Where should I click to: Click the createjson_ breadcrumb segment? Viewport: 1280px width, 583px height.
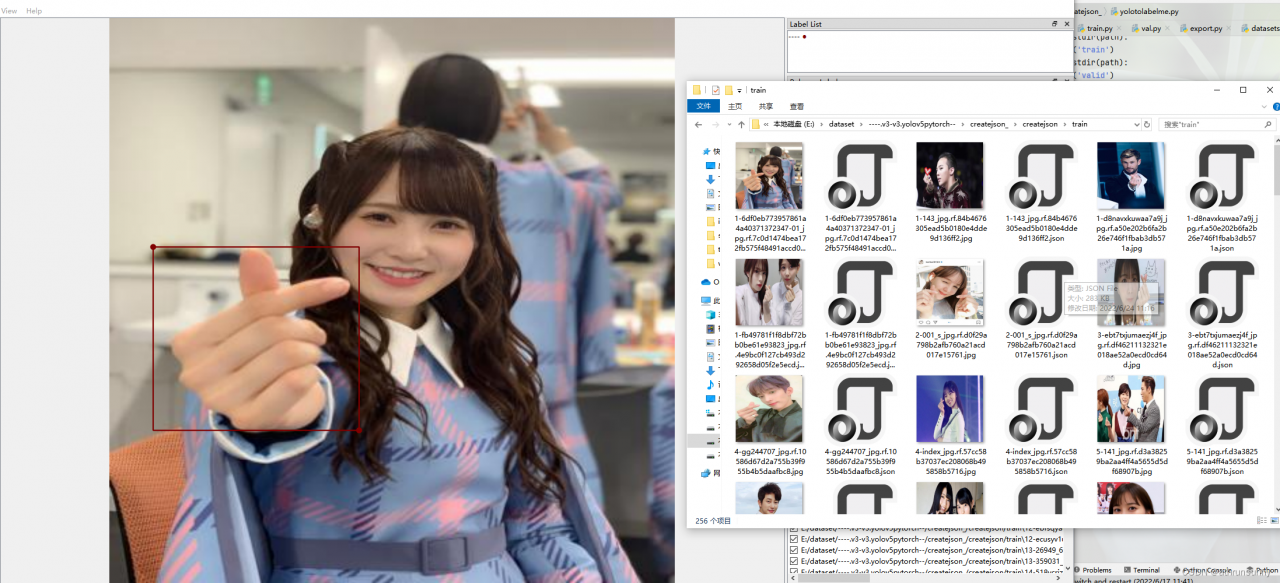coord(989,124)
